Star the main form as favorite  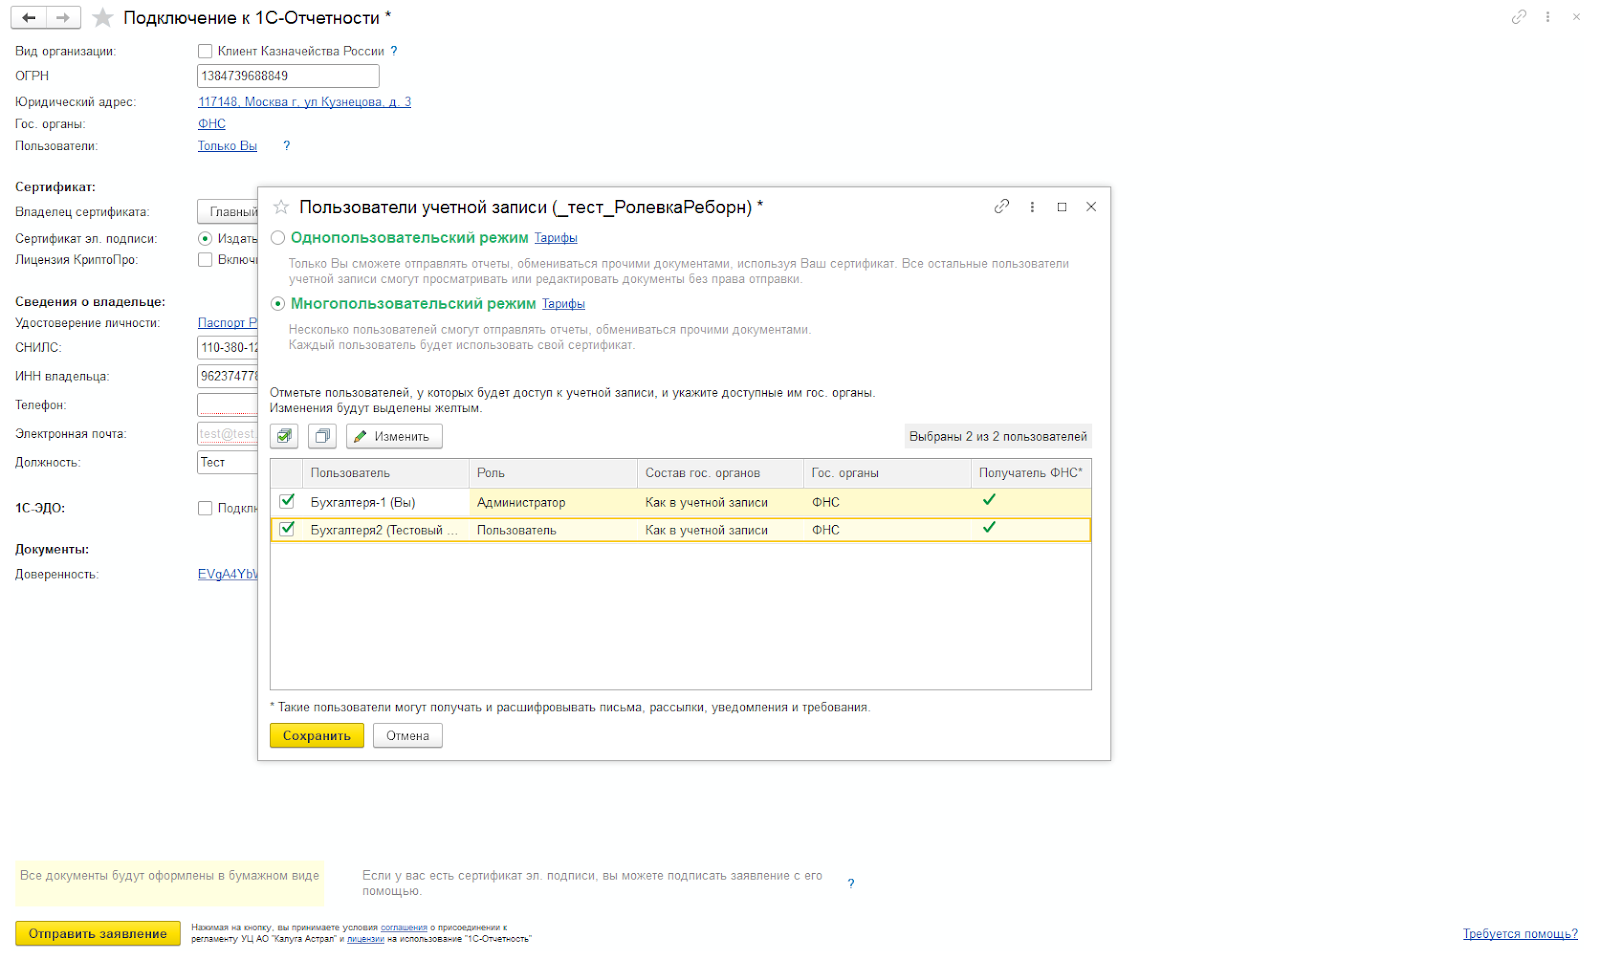coord(102,18)
